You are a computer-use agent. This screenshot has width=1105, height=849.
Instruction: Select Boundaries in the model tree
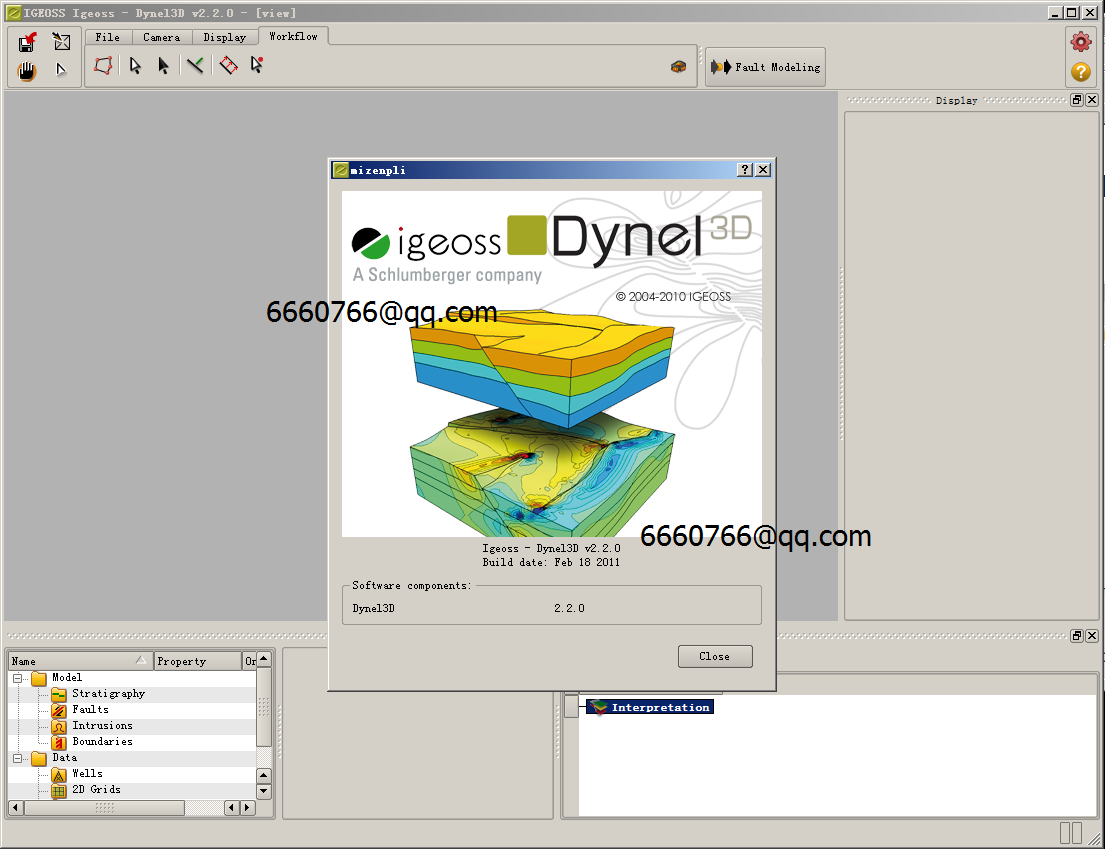pos(102,742)
